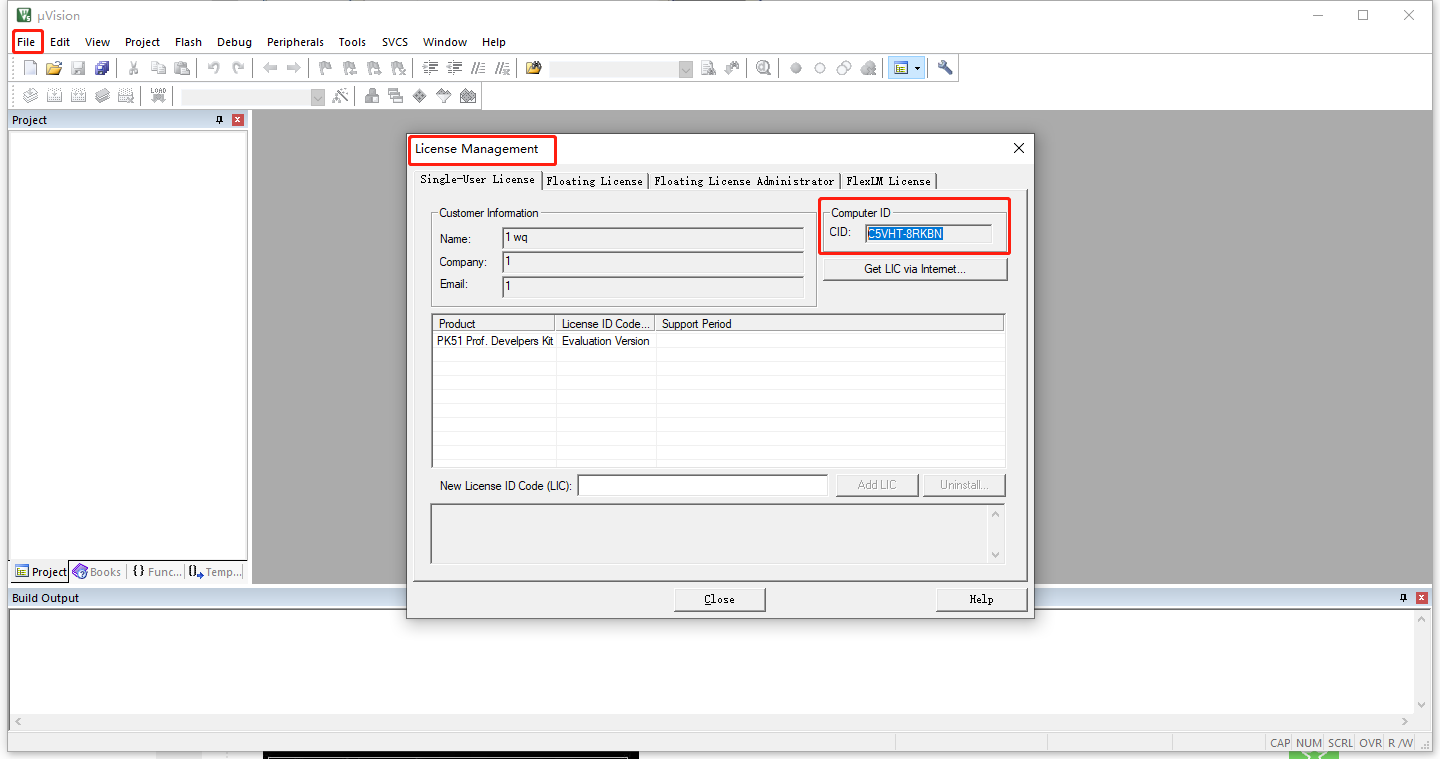Open the File menu

tap(26, 42)
